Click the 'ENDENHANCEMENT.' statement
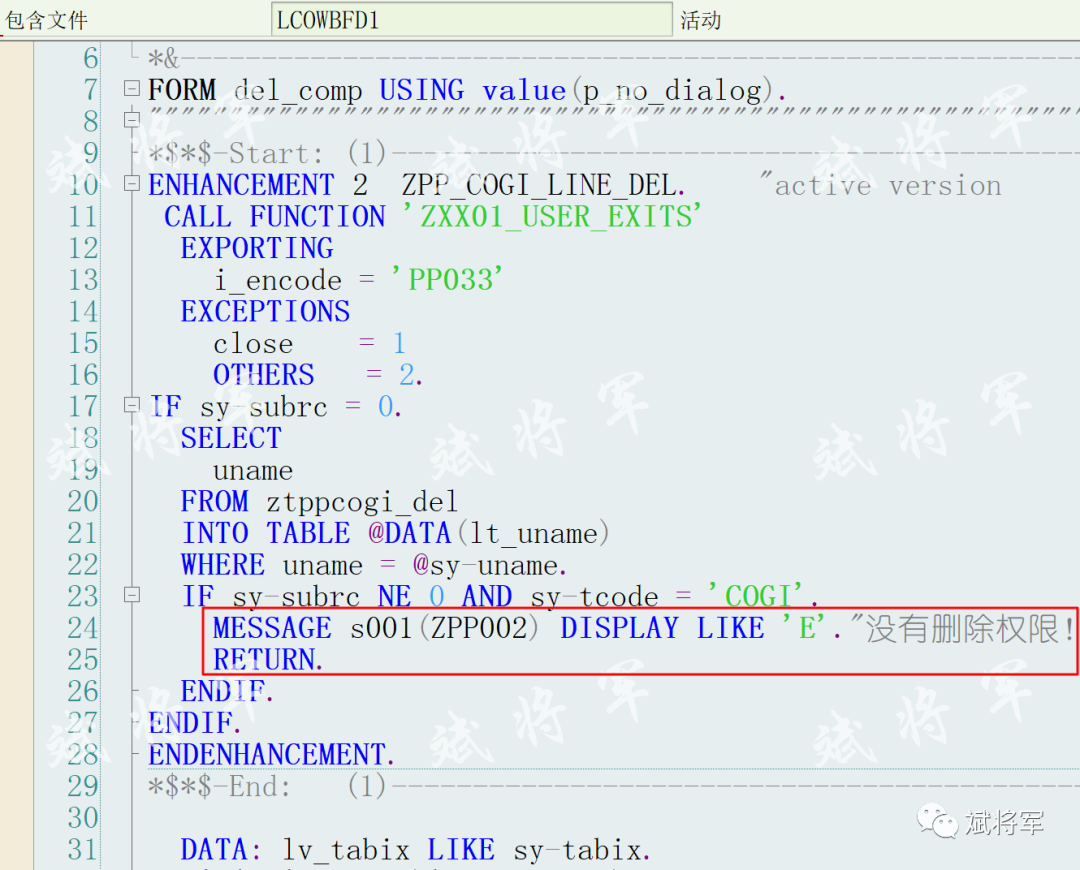 271,754
